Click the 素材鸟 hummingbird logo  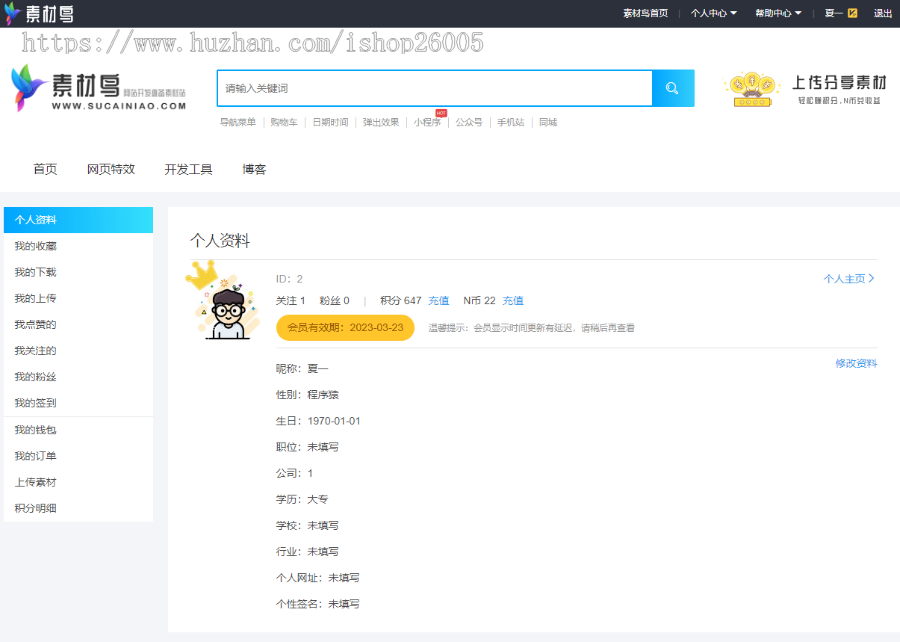(x=98, y=88)
